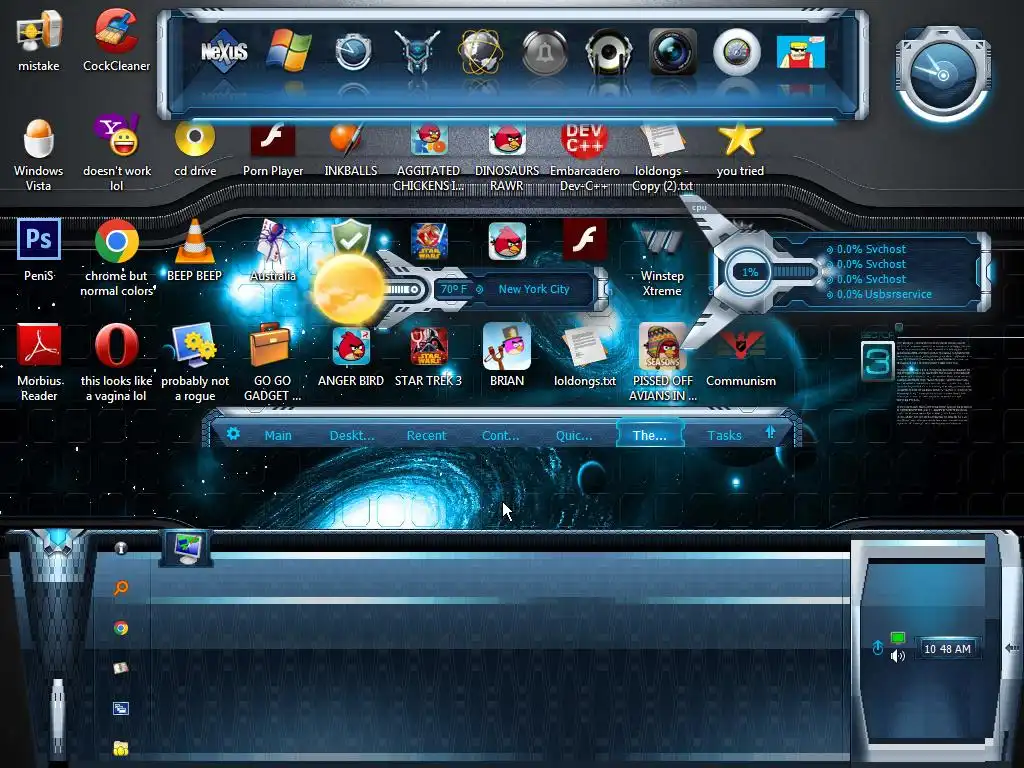Click the robot mask icon in dock

[417, 51]
